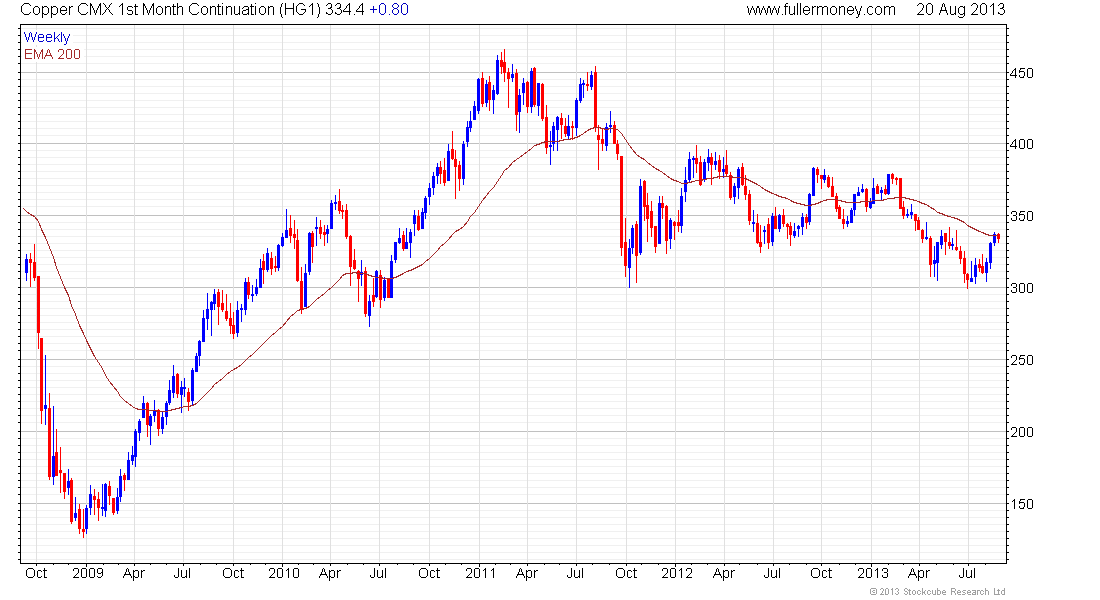Click the 150 price axis label
The width and height of the screenshot is (1100, 600).
[x=1021, y=504]
